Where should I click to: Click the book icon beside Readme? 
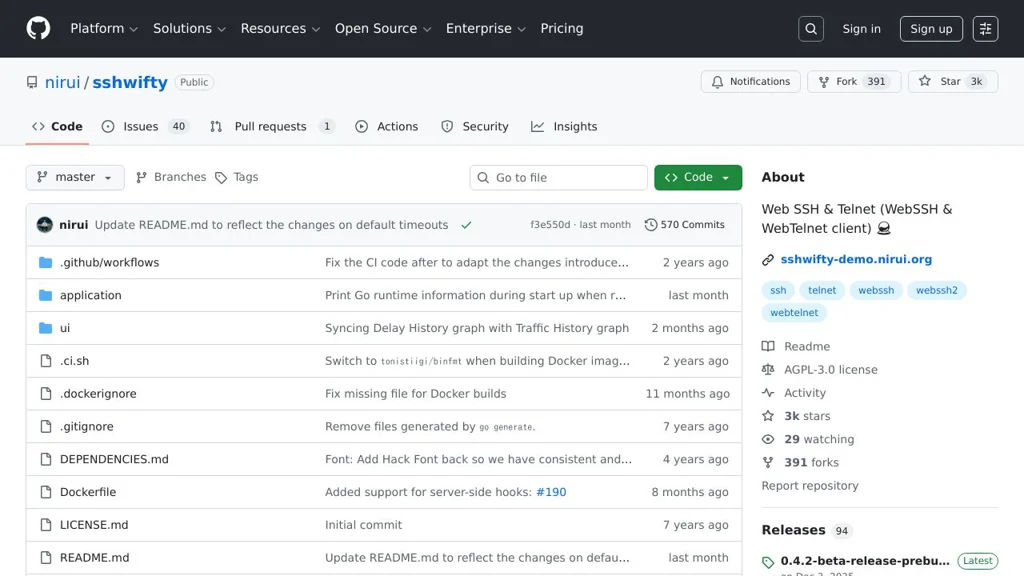[768, 346]
